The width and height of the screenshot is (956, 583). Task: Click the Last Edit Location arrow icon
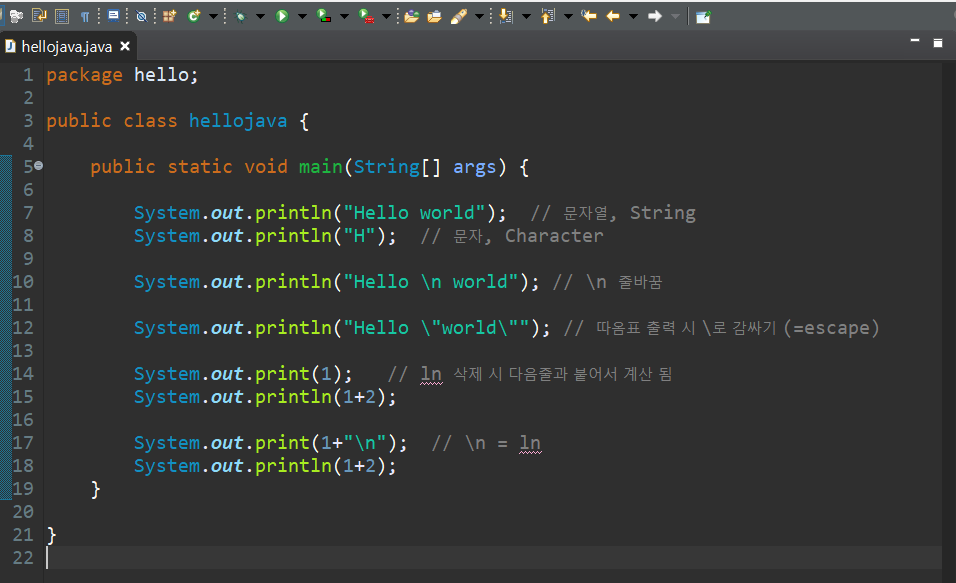589,16
